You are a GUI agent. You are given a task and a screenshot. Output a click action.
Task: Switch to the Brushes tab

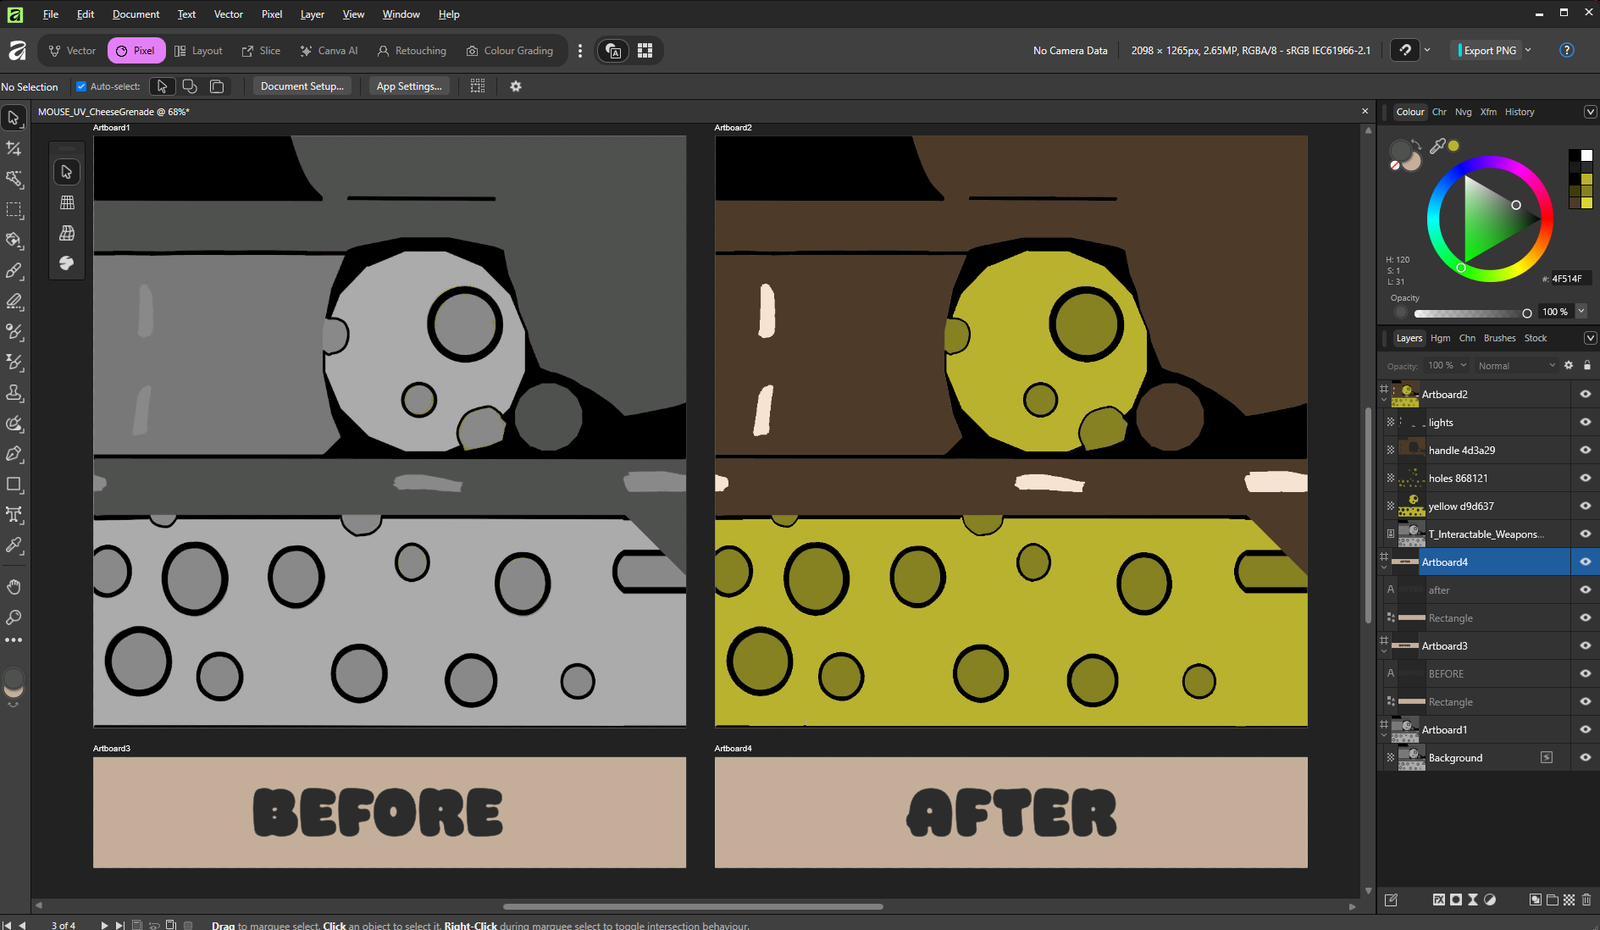tap(1499, 338)
